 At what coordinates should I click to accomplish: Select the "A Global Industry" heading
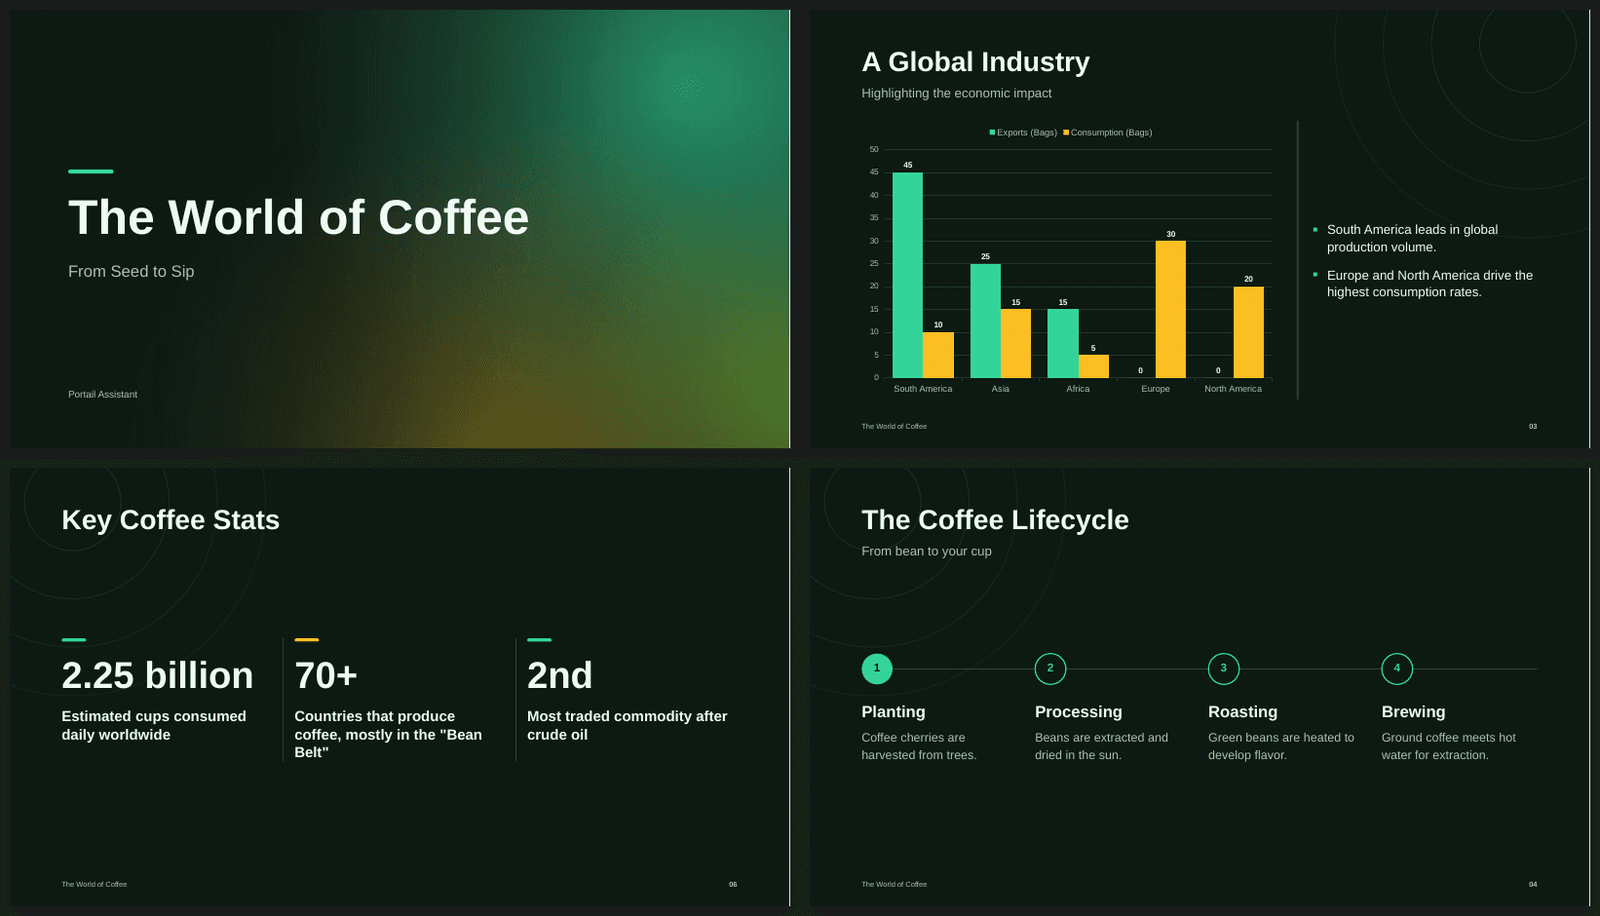coord(975,62)
